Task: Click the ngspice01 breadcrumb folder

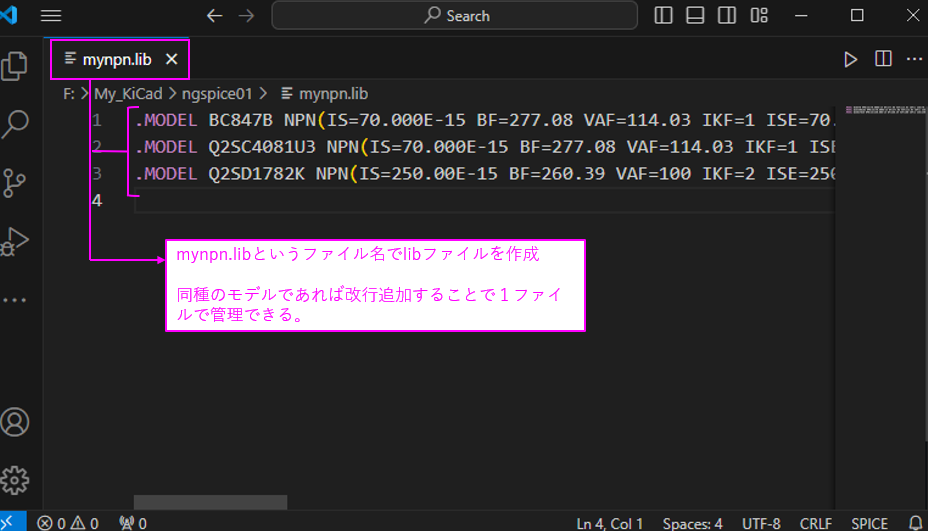Action: click(217, 94)
